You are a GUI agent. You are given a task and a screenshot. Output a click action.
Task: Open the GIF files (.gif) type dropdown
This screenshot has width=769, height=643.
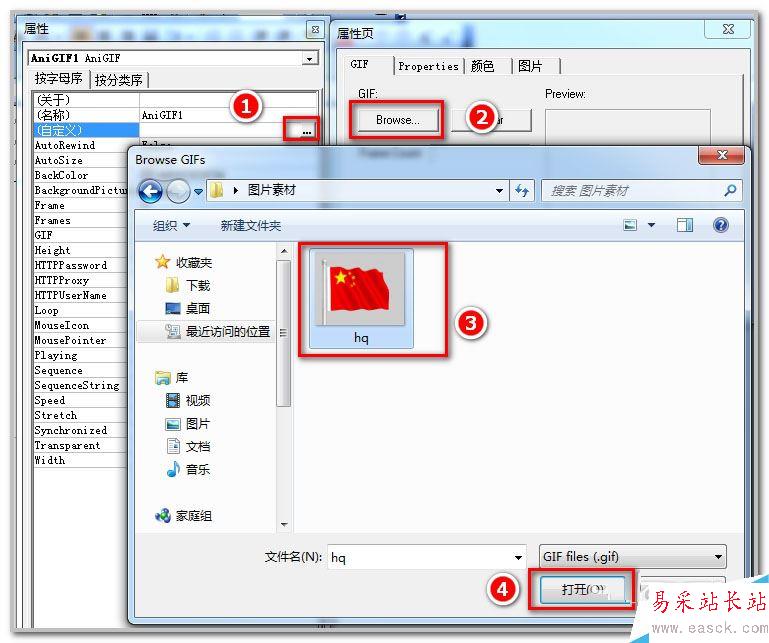tap(632, 557)
